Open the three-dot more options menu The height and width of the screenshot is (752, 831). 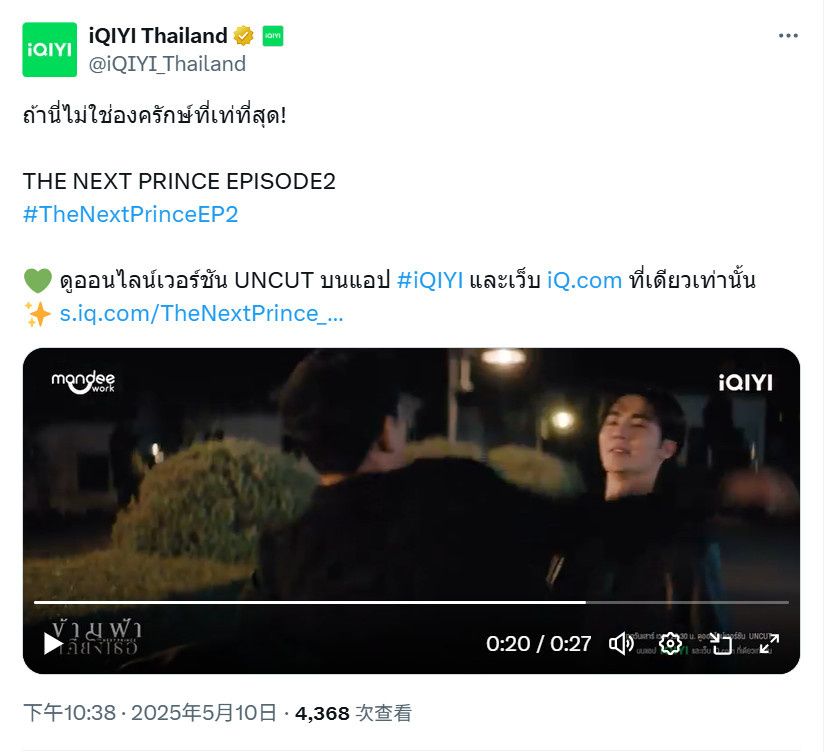788,36
